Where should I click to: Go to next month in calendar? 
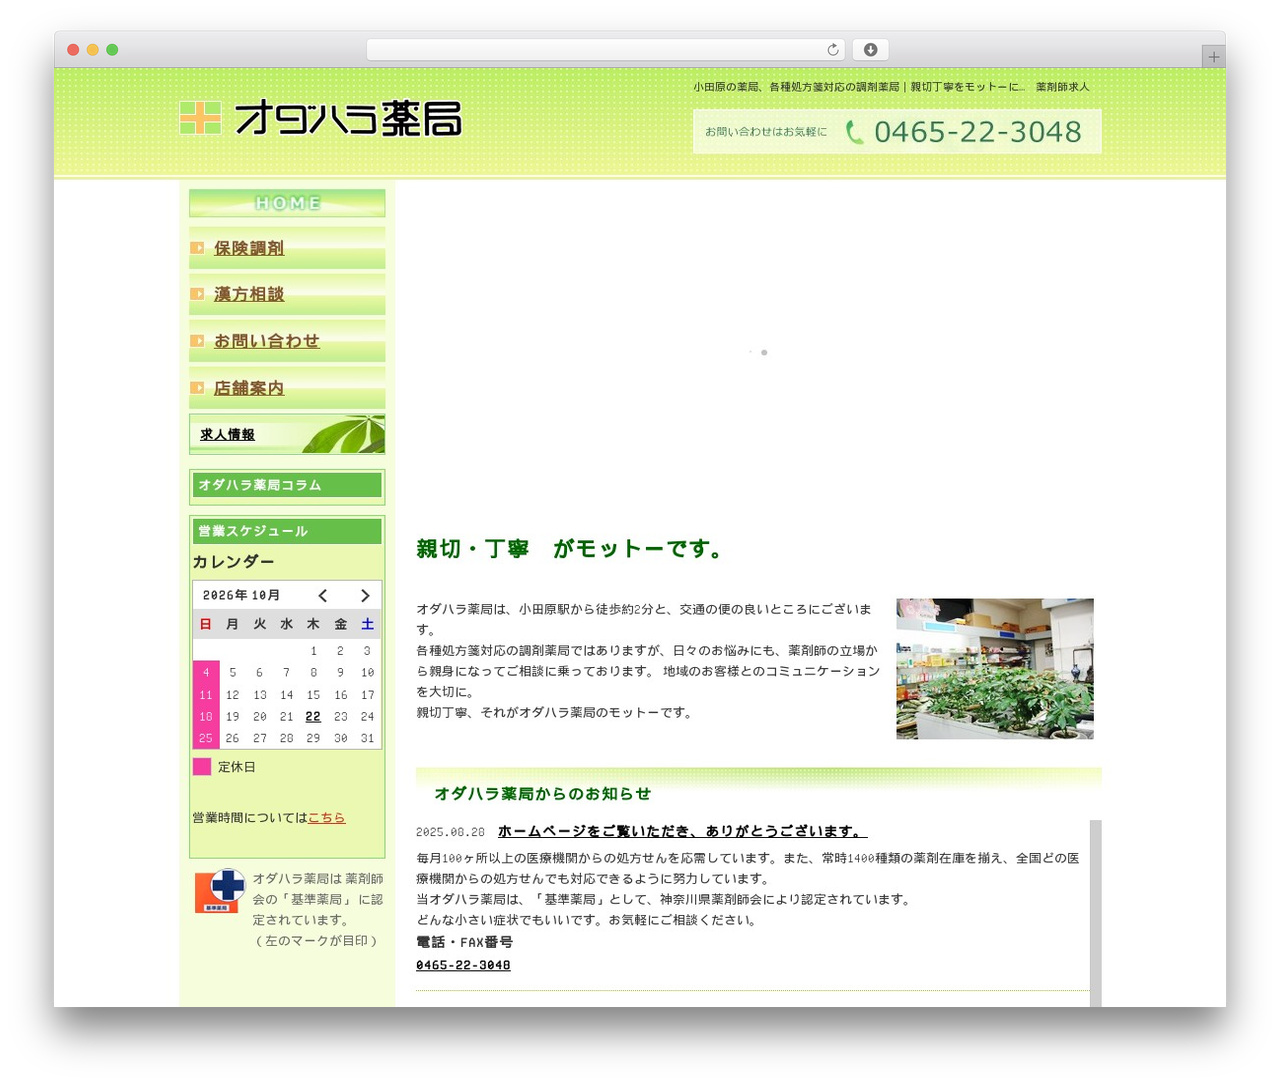[x=365, y=595]
